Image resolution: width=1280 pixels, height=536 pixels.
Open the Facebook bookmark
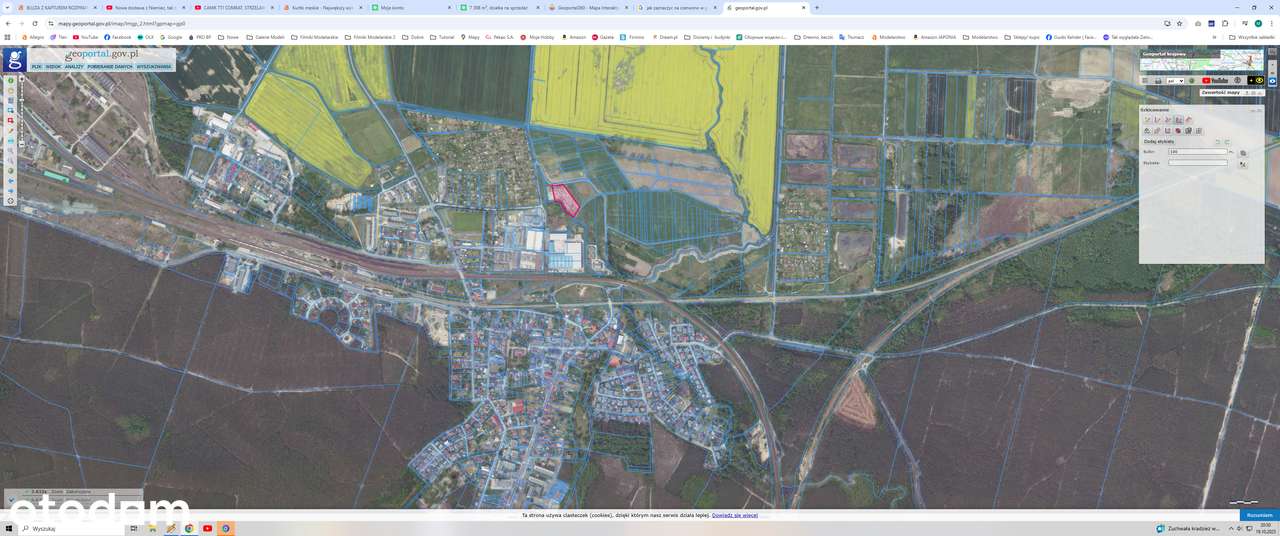[x=118, y=37]
